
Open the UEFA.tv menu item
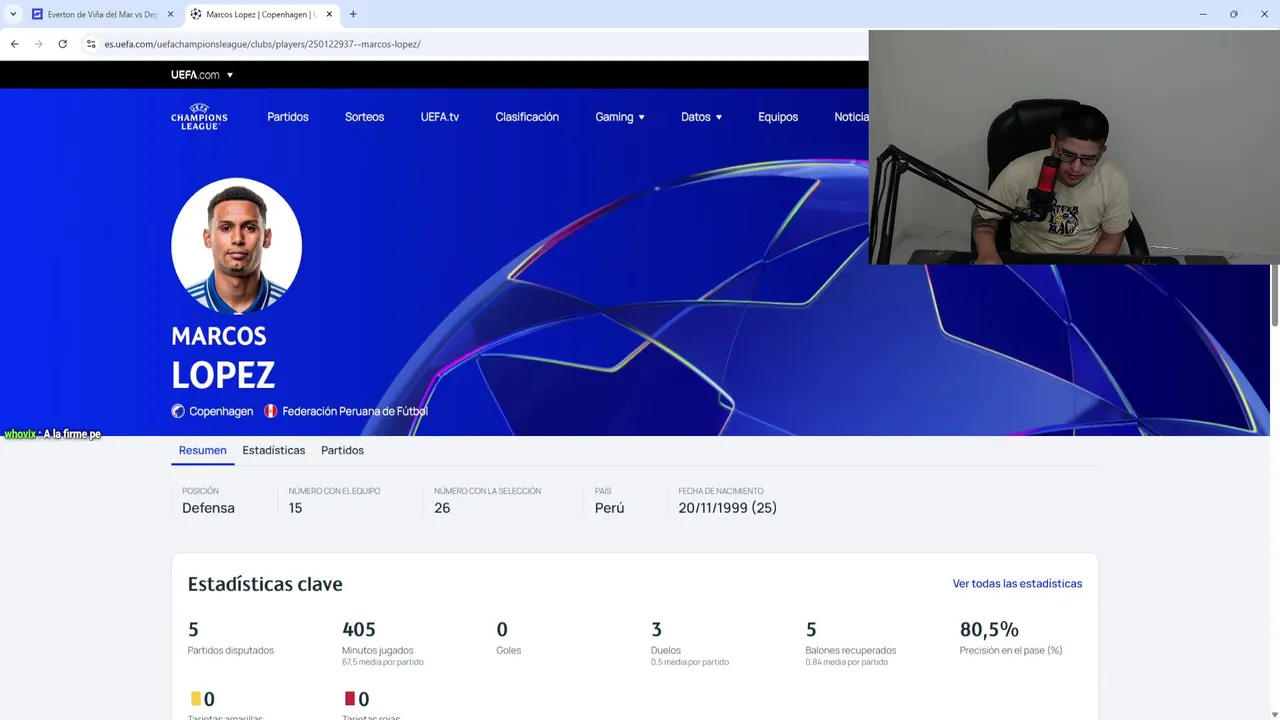point(440,117)
